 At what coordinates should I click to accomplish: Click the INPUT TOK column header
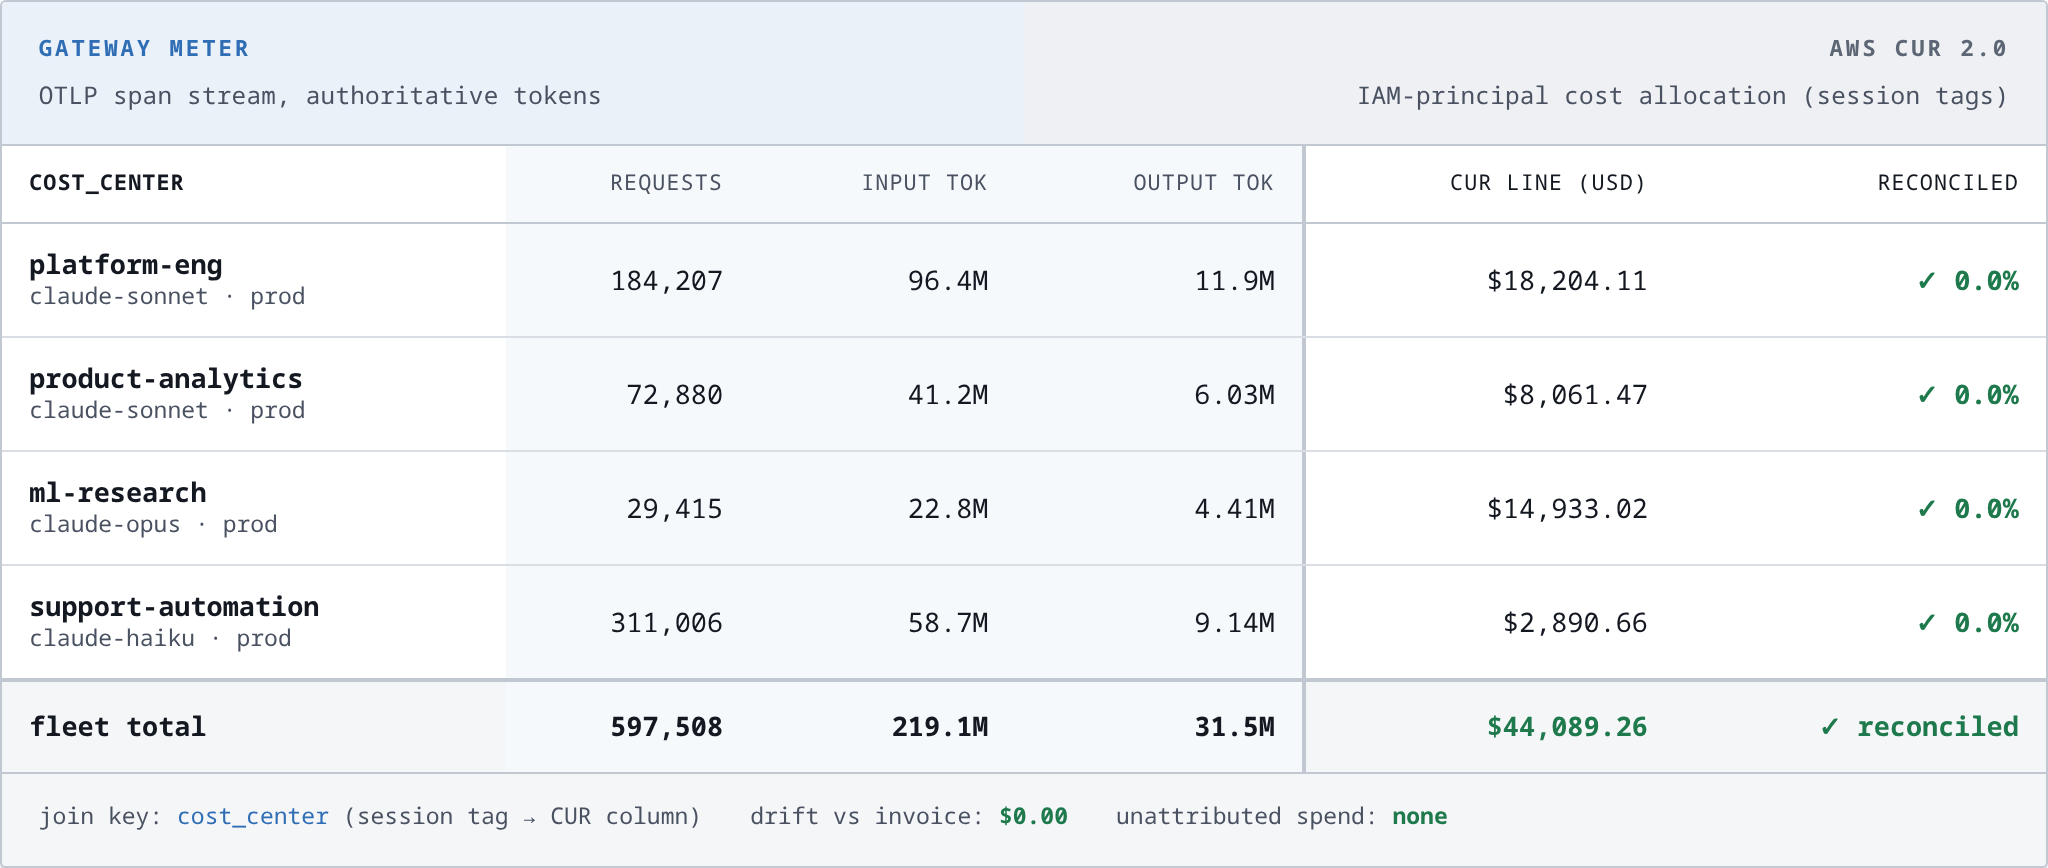pos(924,183)
